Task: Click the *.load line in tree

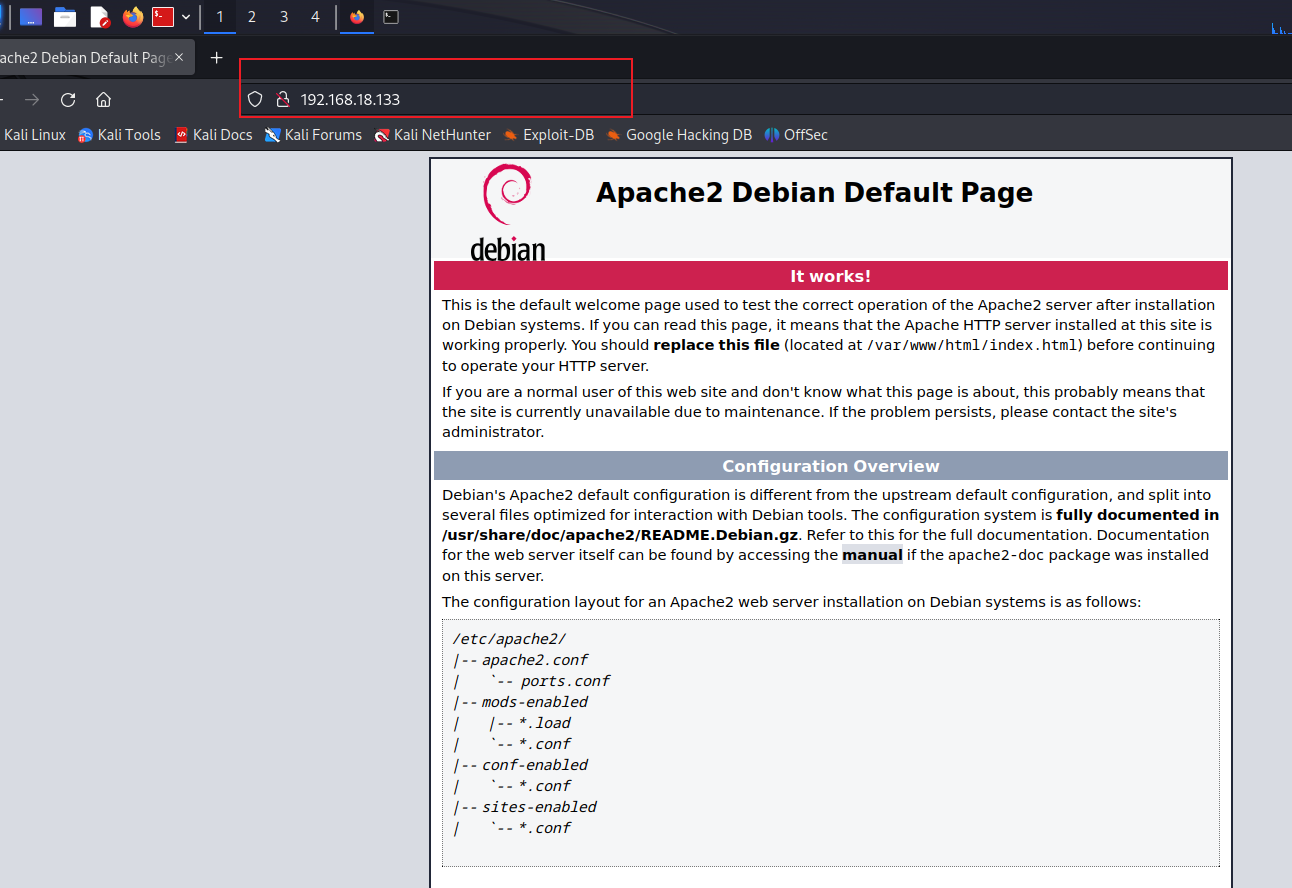Action: click(x=544, y=723)
